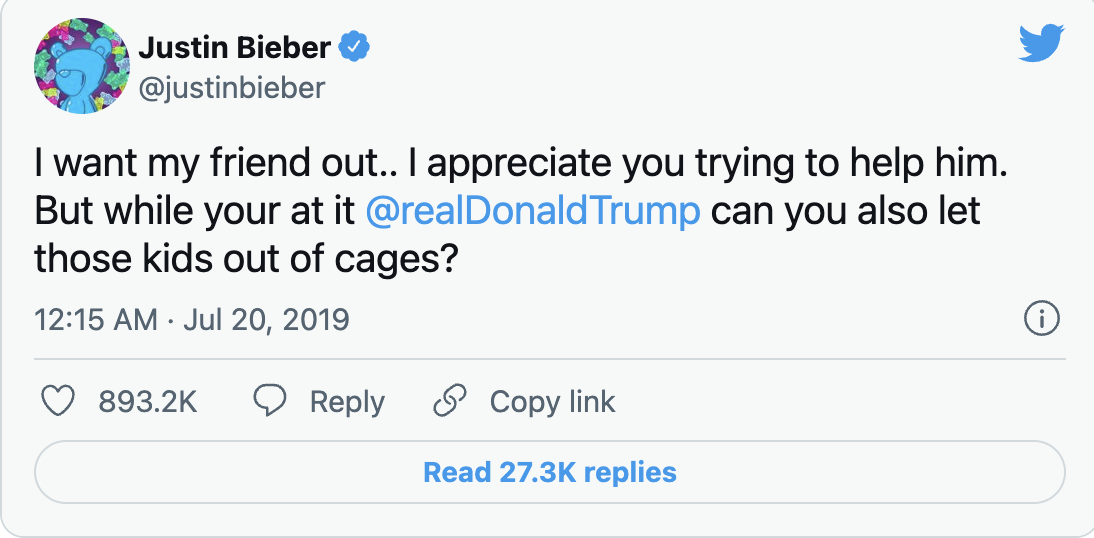Viewport: 1094px width, 538px height.
Task: Click the reply speech bubble icon
Action: (x=270, y=402)
